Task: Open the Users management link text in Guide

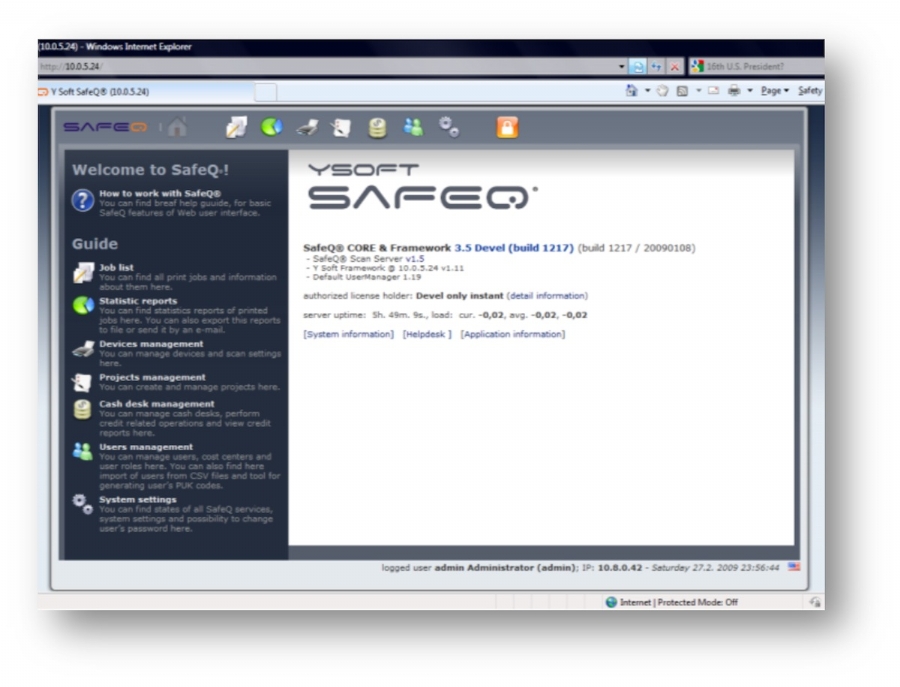Action: point(146,447)
